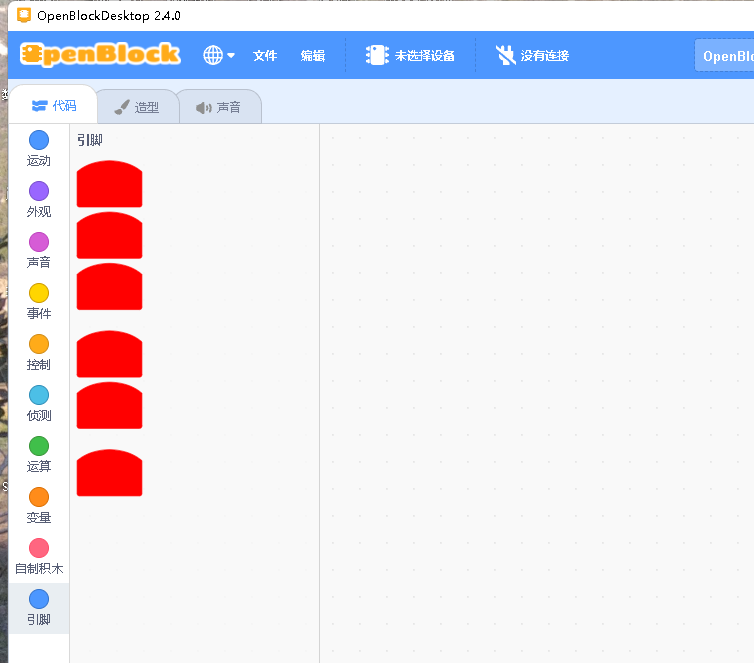Image resolution: width=754 pixels, height=663 pixels.
Task: Switch to the 代码 tab
Action: pos(53,105)
